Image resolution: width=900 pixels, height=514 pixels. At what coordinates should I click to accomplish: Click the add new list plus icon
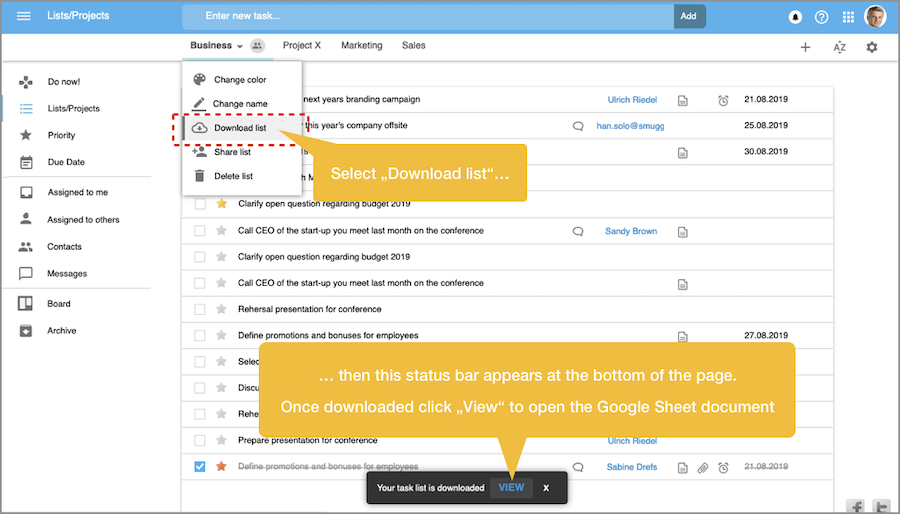(805, 47)
